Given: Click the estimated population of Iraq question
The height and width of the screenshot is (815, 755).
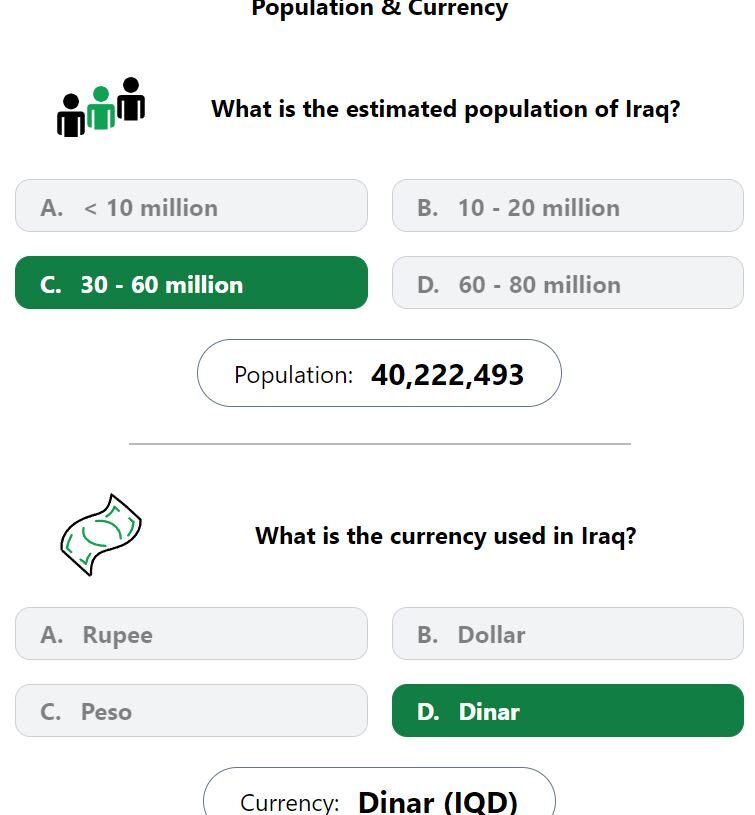Looking at the screenshot, I should [x=445, y=109].
